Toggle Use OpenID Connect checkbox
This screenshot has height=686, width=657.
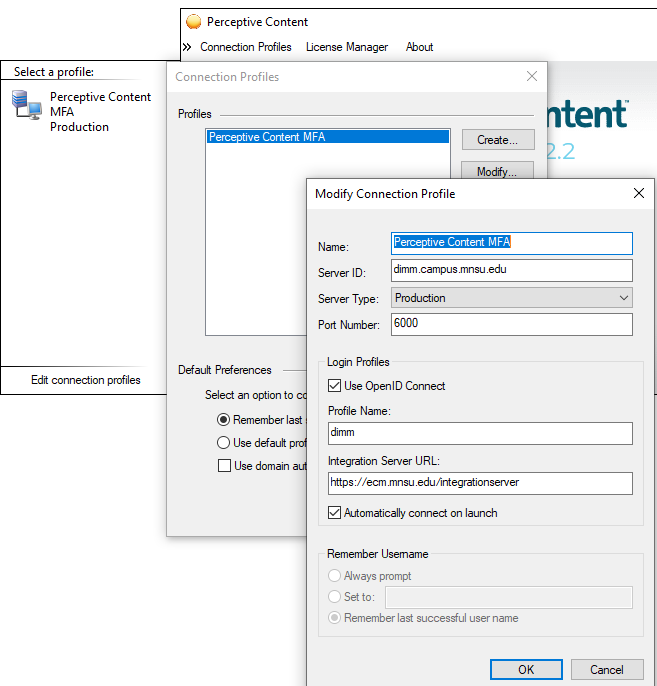tap(334, 385)
